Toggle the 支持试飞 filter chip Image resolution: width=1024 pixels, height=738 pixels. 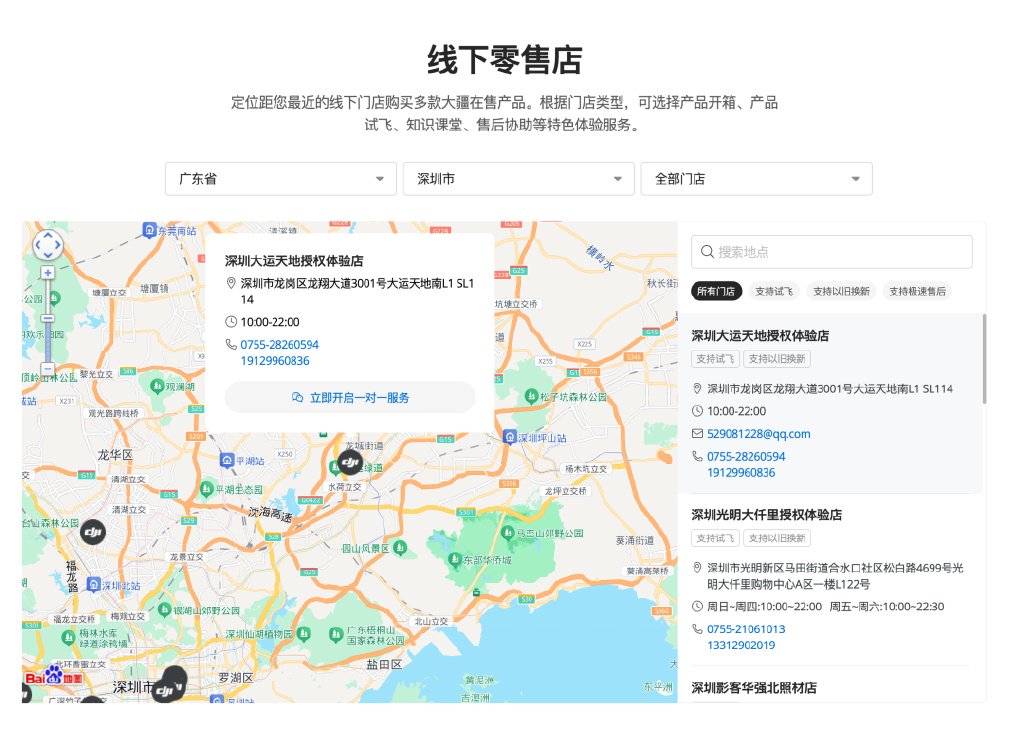coord(774,291)
